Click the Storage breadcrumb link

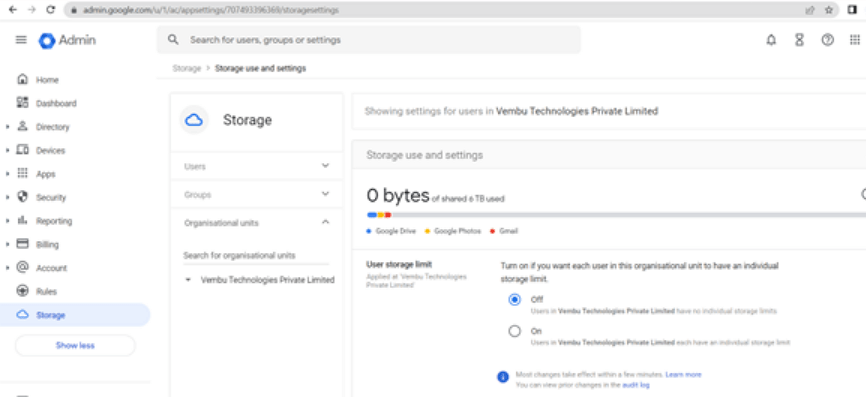coord(187,68)
